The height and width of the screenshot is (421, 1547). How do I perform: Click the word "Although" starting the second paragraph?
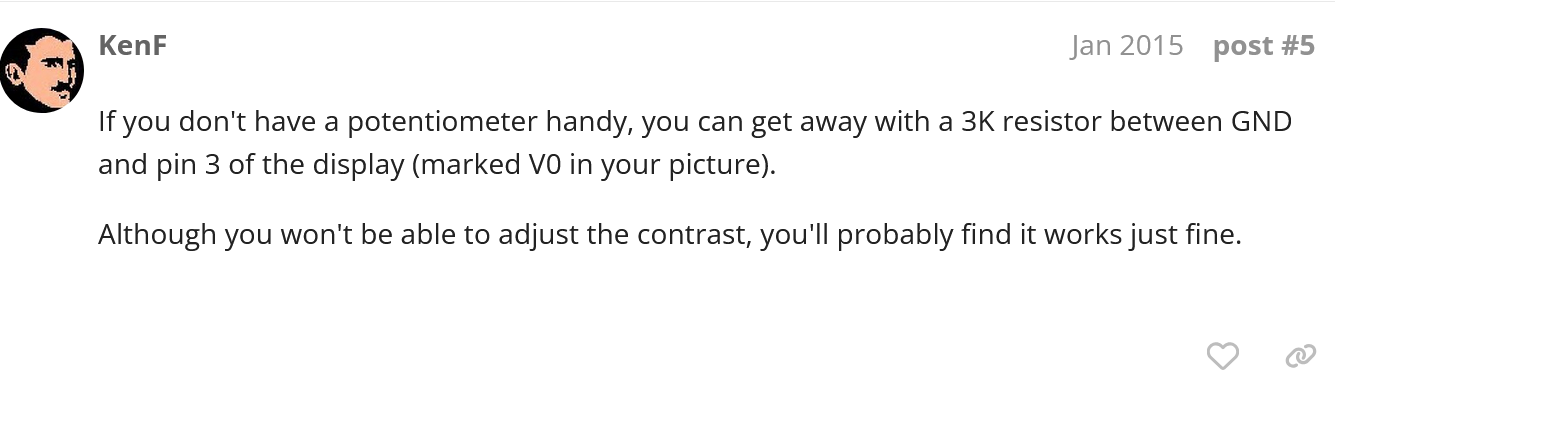[x=157, y=235]
